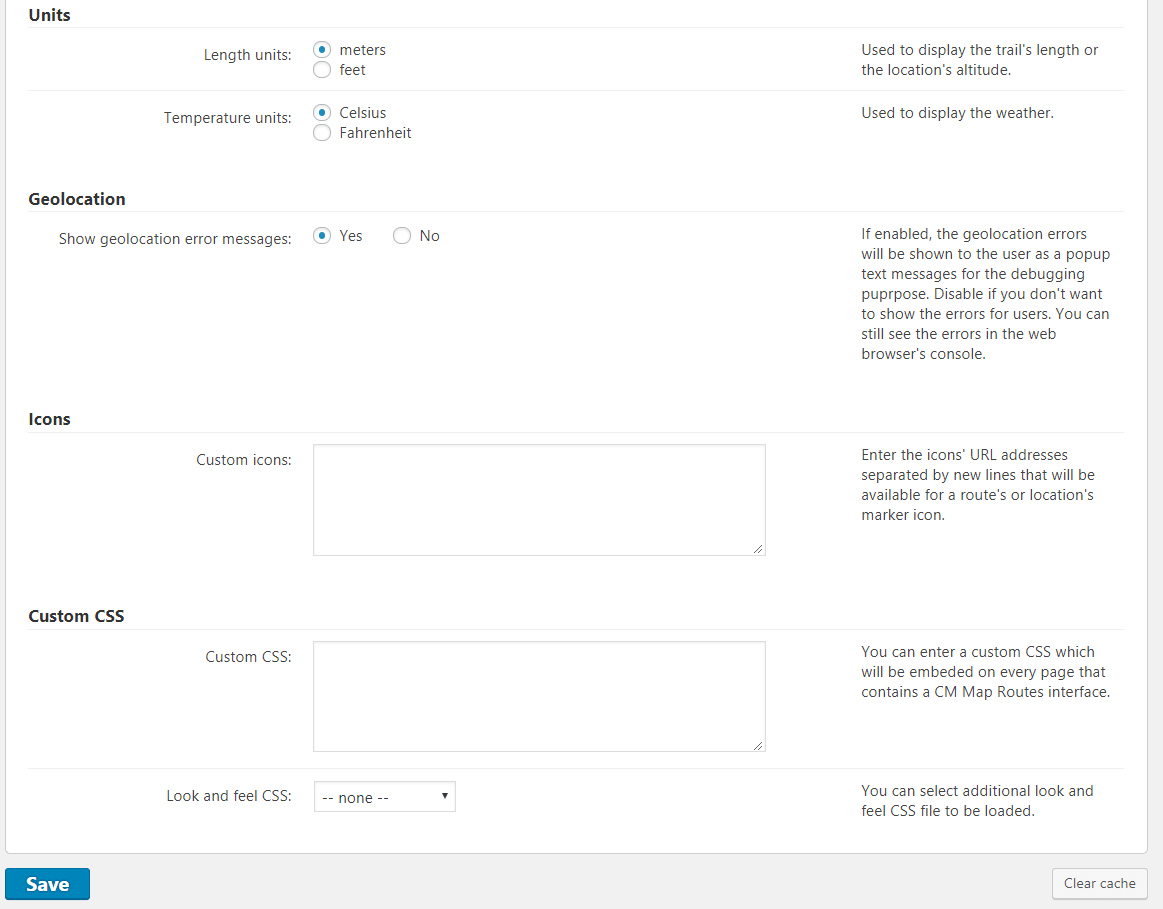The width and height of the screenshot is (1163, 909).
Task: Open the Look and feel CSS dropdown
Action: click(x=385, y=797)
